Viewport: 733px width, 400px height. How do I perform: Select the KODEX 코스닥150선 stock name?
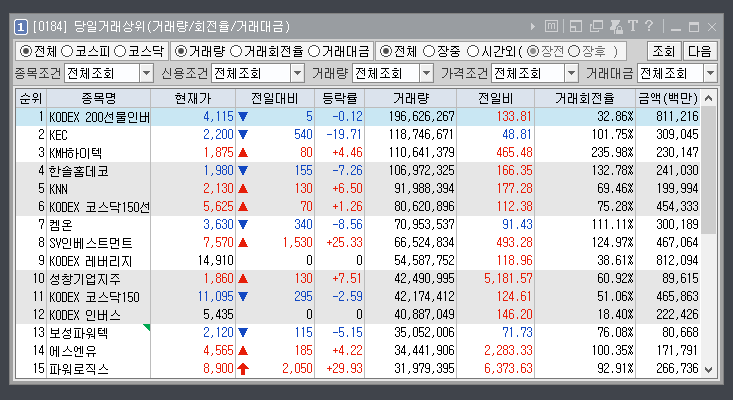99,207
